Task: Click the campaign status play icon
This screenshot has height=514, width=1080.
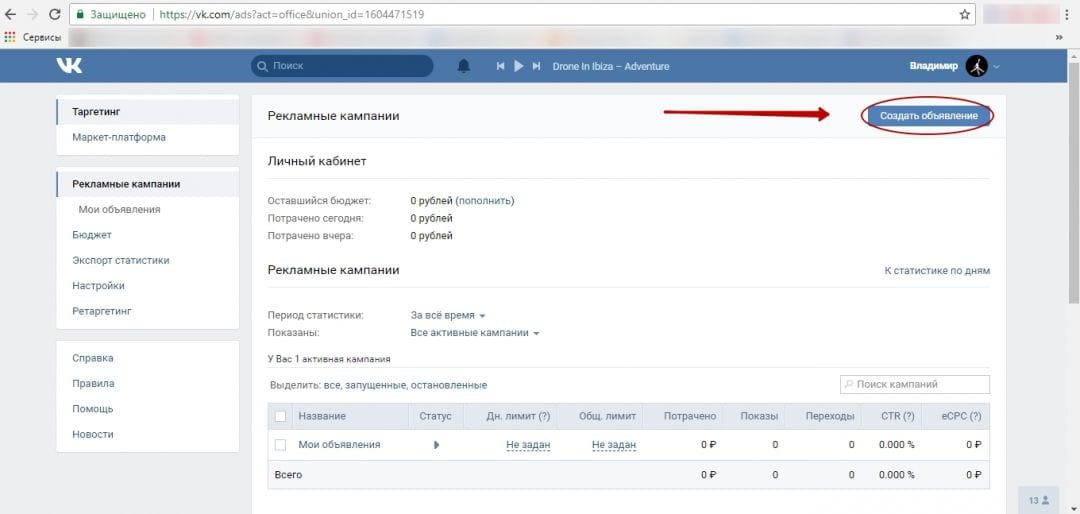Action: tap(436, 445)
